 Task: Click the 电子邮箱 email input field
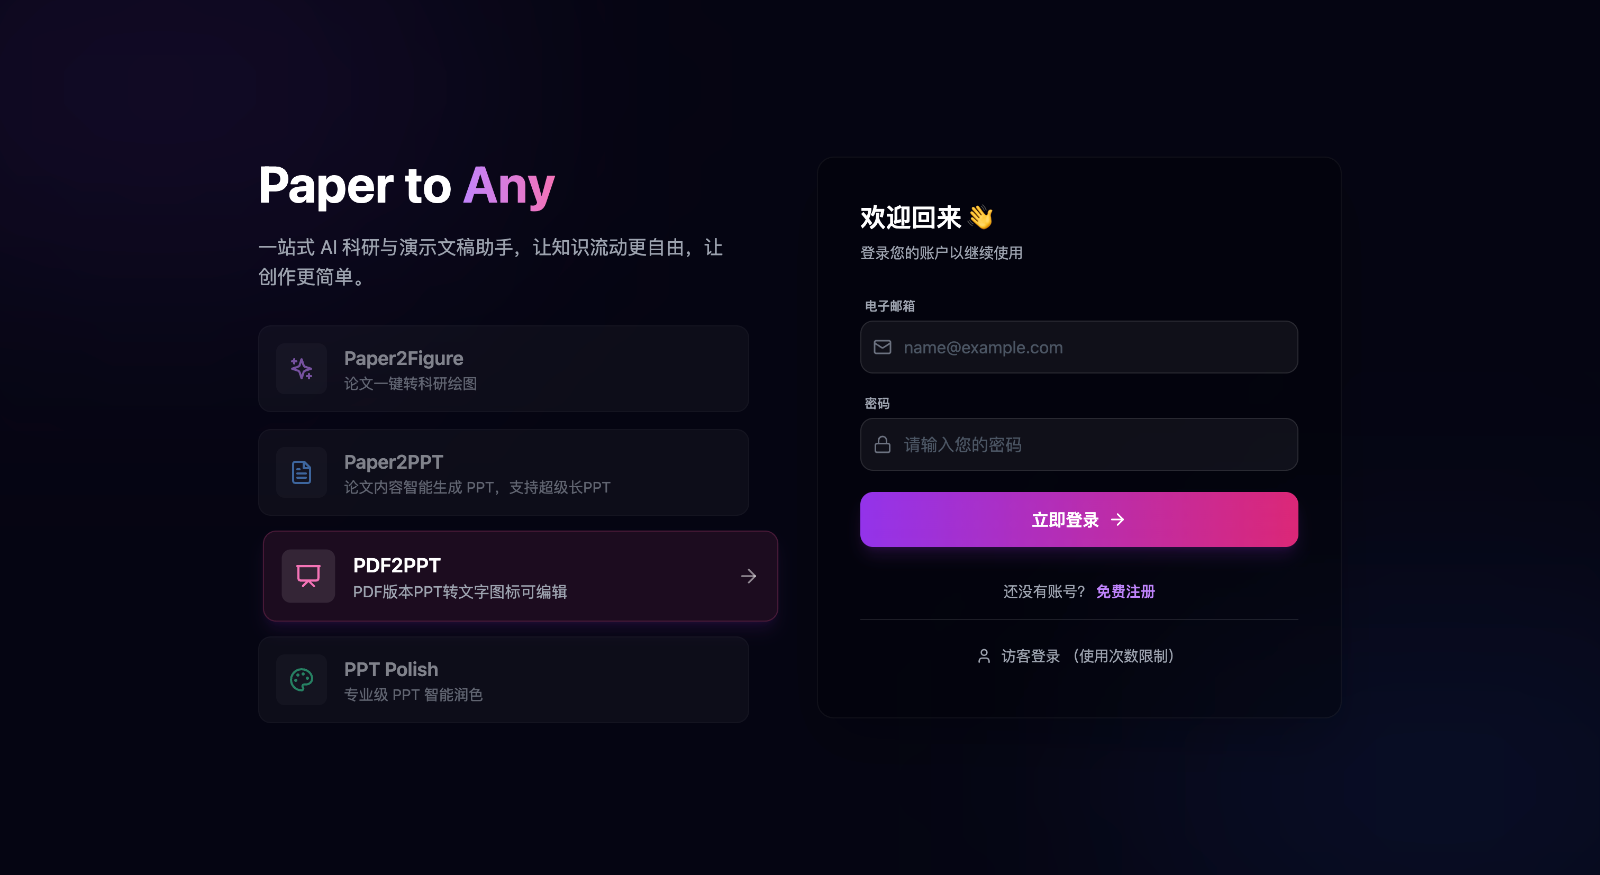point(1079,347)
